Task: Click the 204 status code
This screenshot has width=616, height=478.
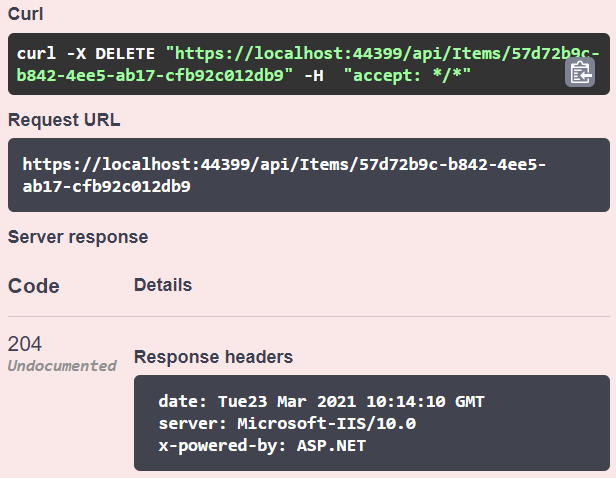Action: (x=25, y=344)
